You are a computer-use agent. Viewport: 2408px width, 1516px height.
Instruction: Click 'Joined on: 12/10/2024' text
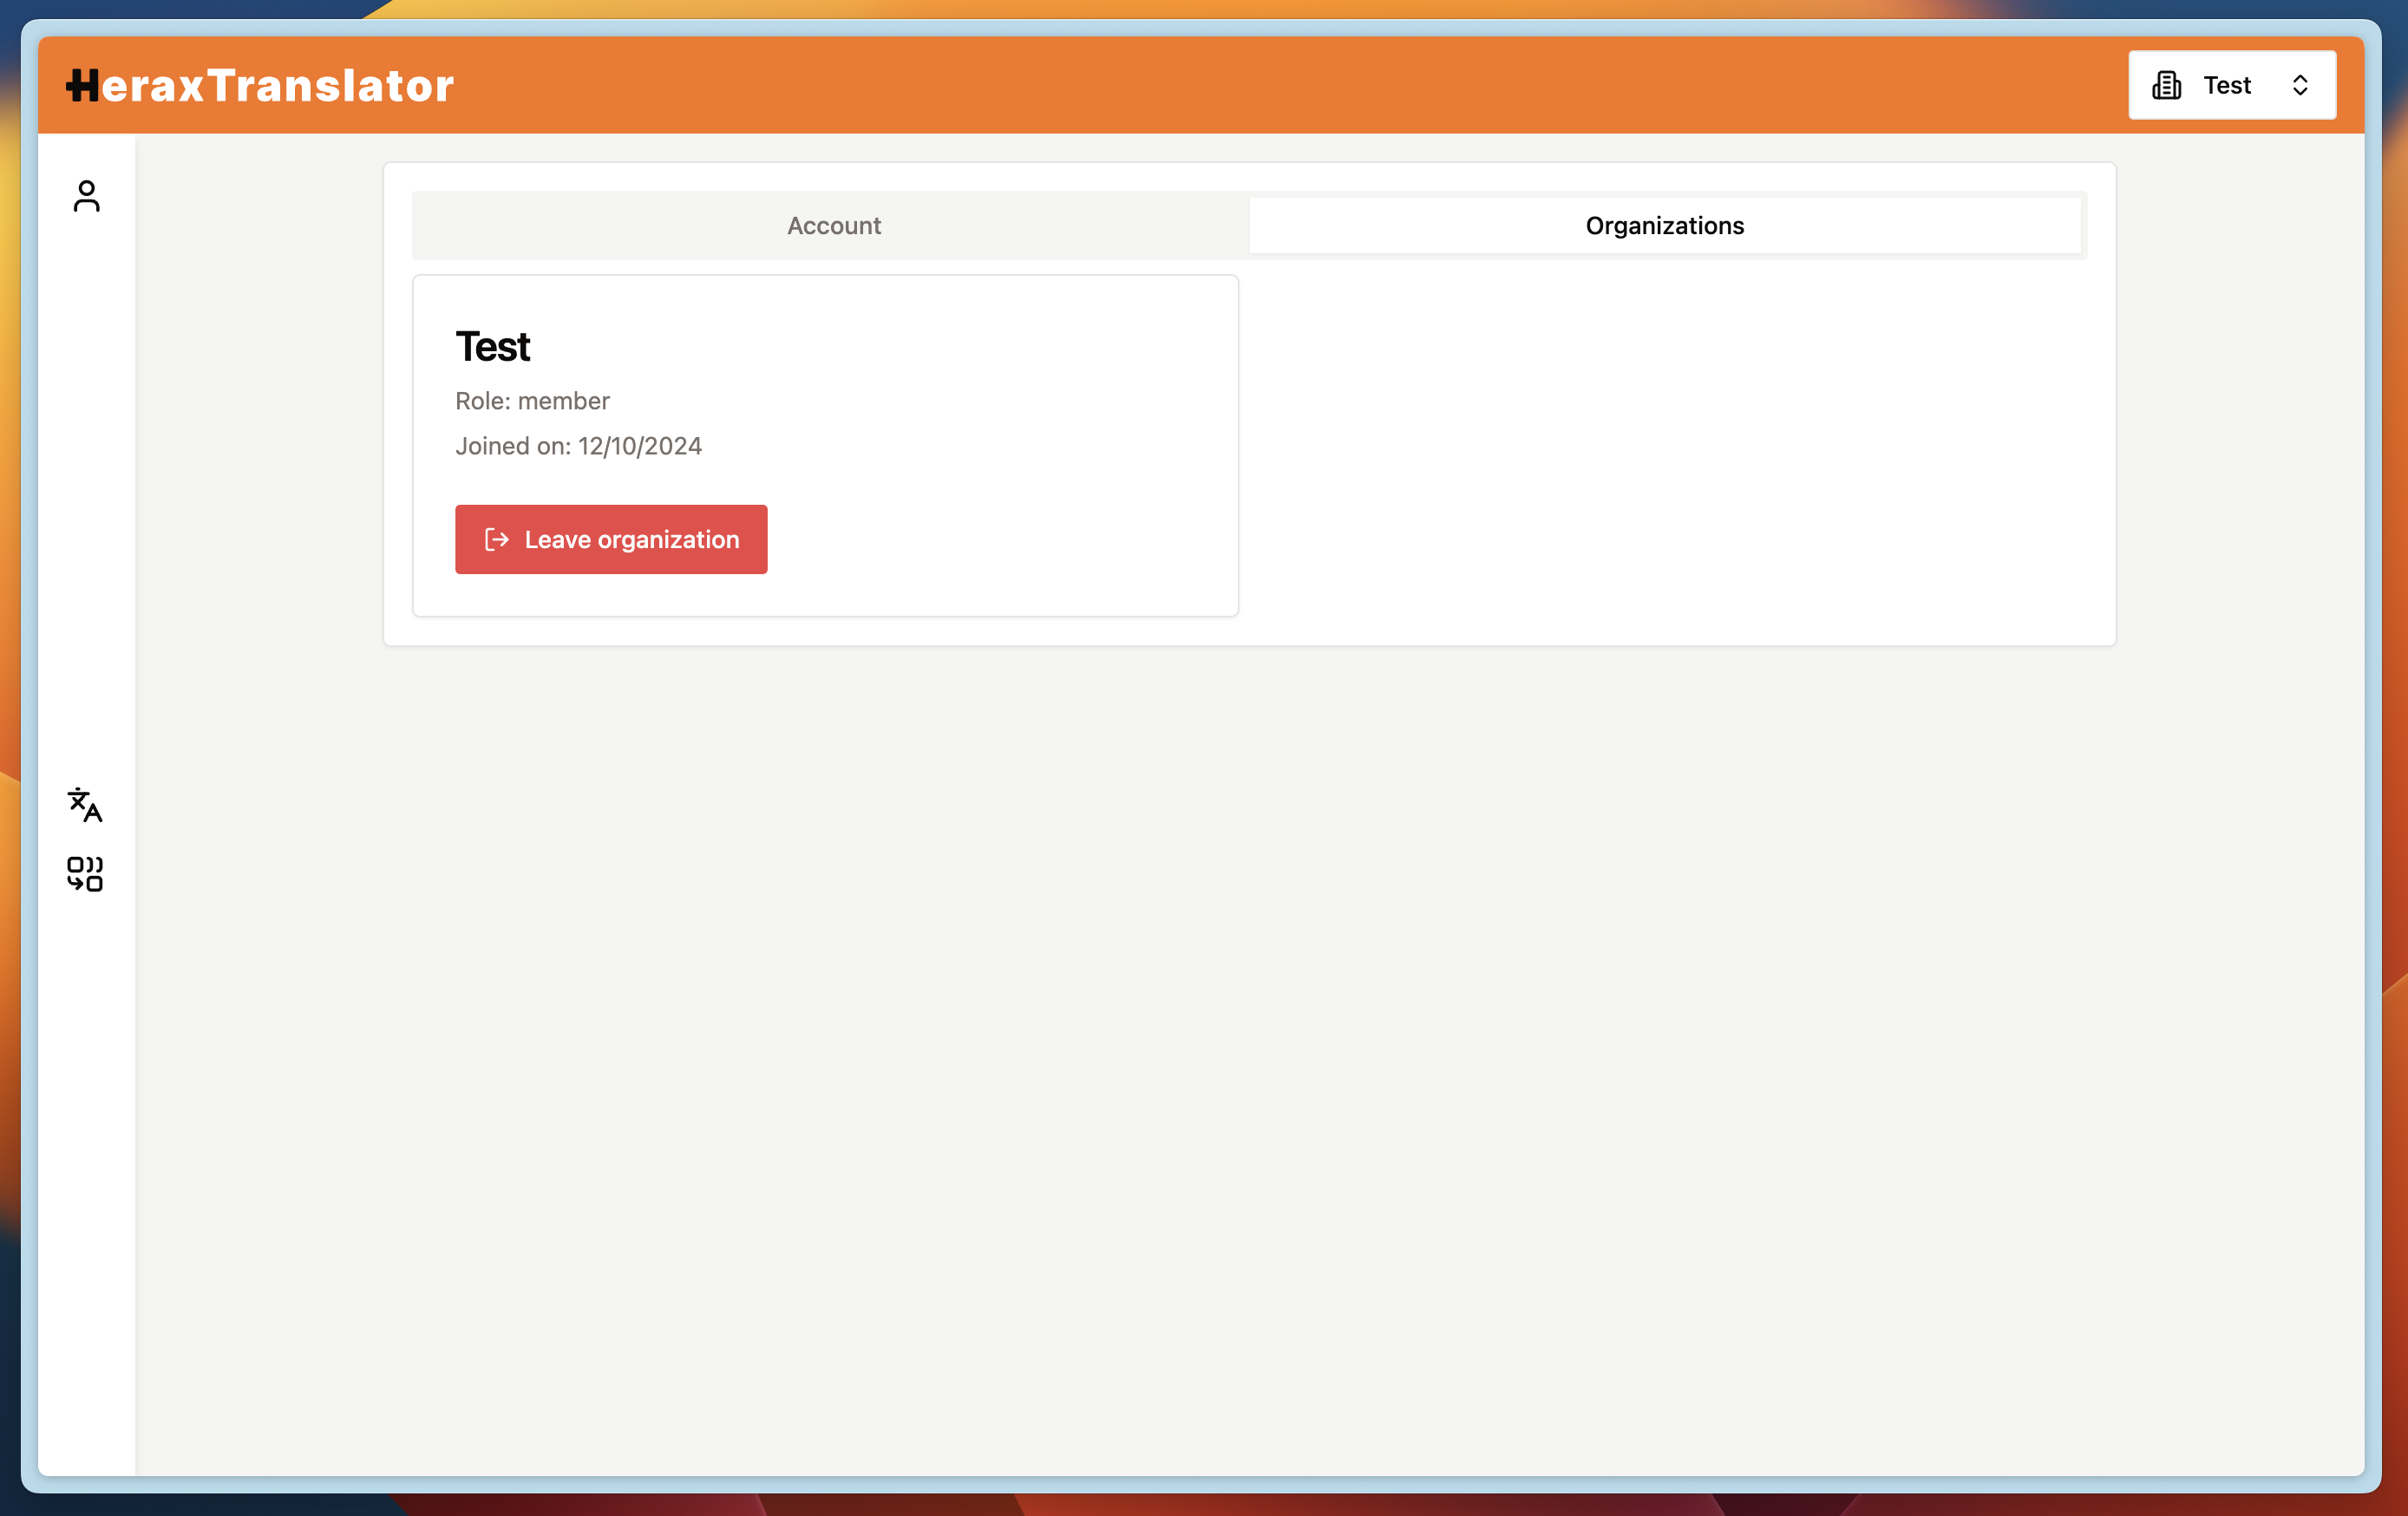578,446
